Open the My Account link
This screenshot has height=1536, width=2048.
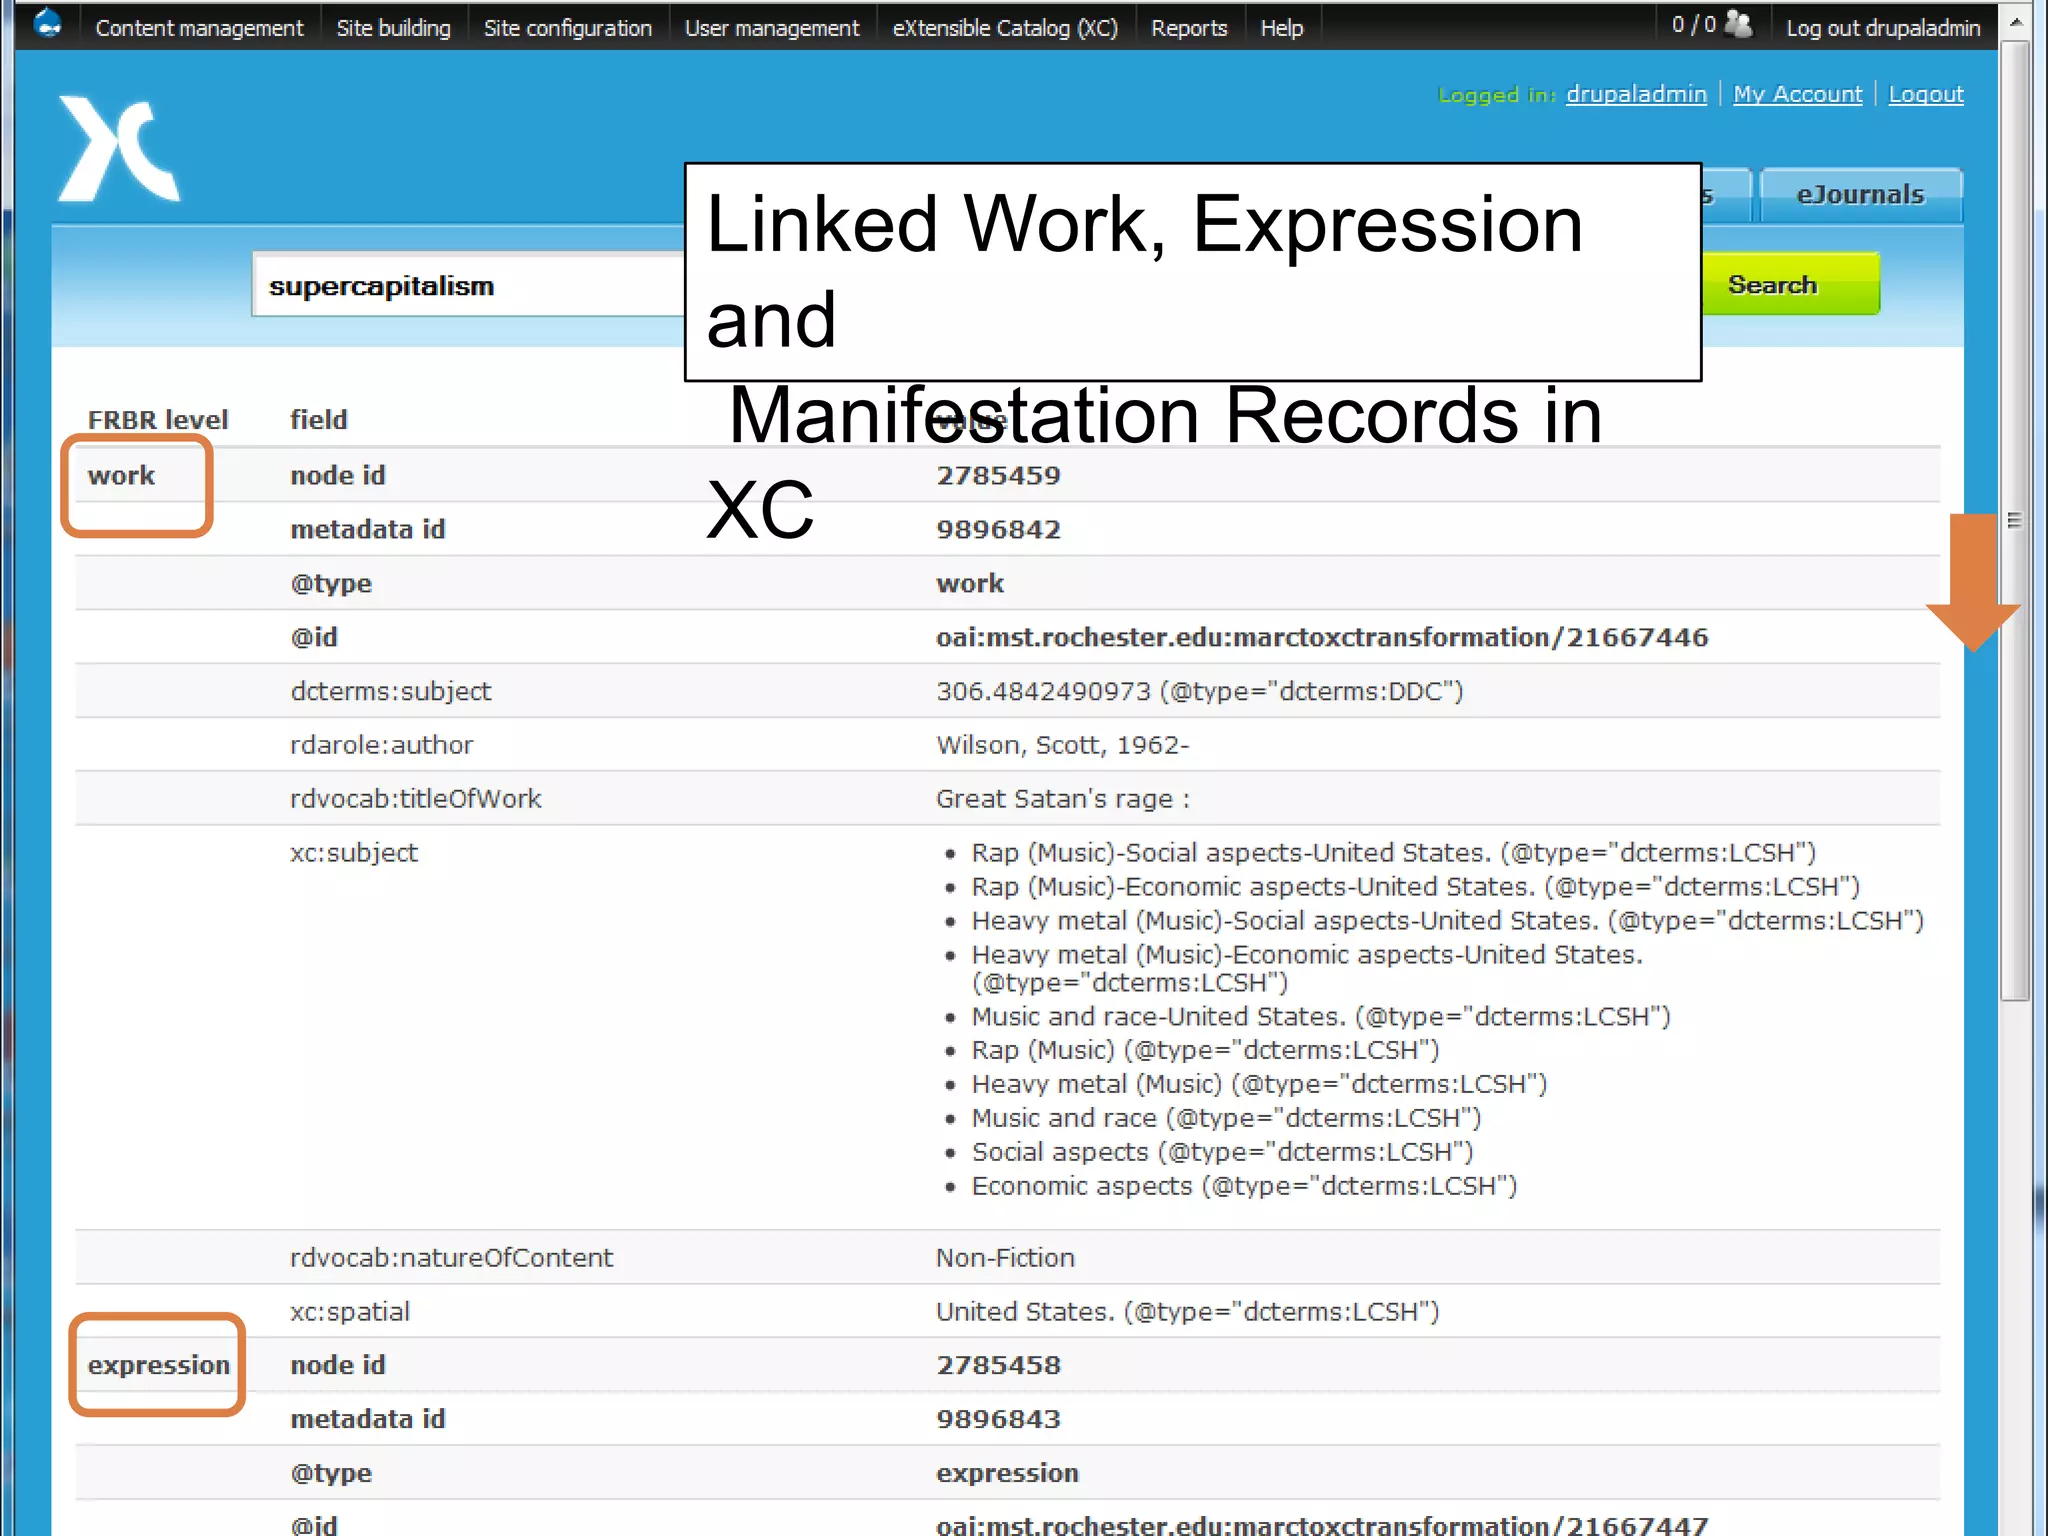1797,94
